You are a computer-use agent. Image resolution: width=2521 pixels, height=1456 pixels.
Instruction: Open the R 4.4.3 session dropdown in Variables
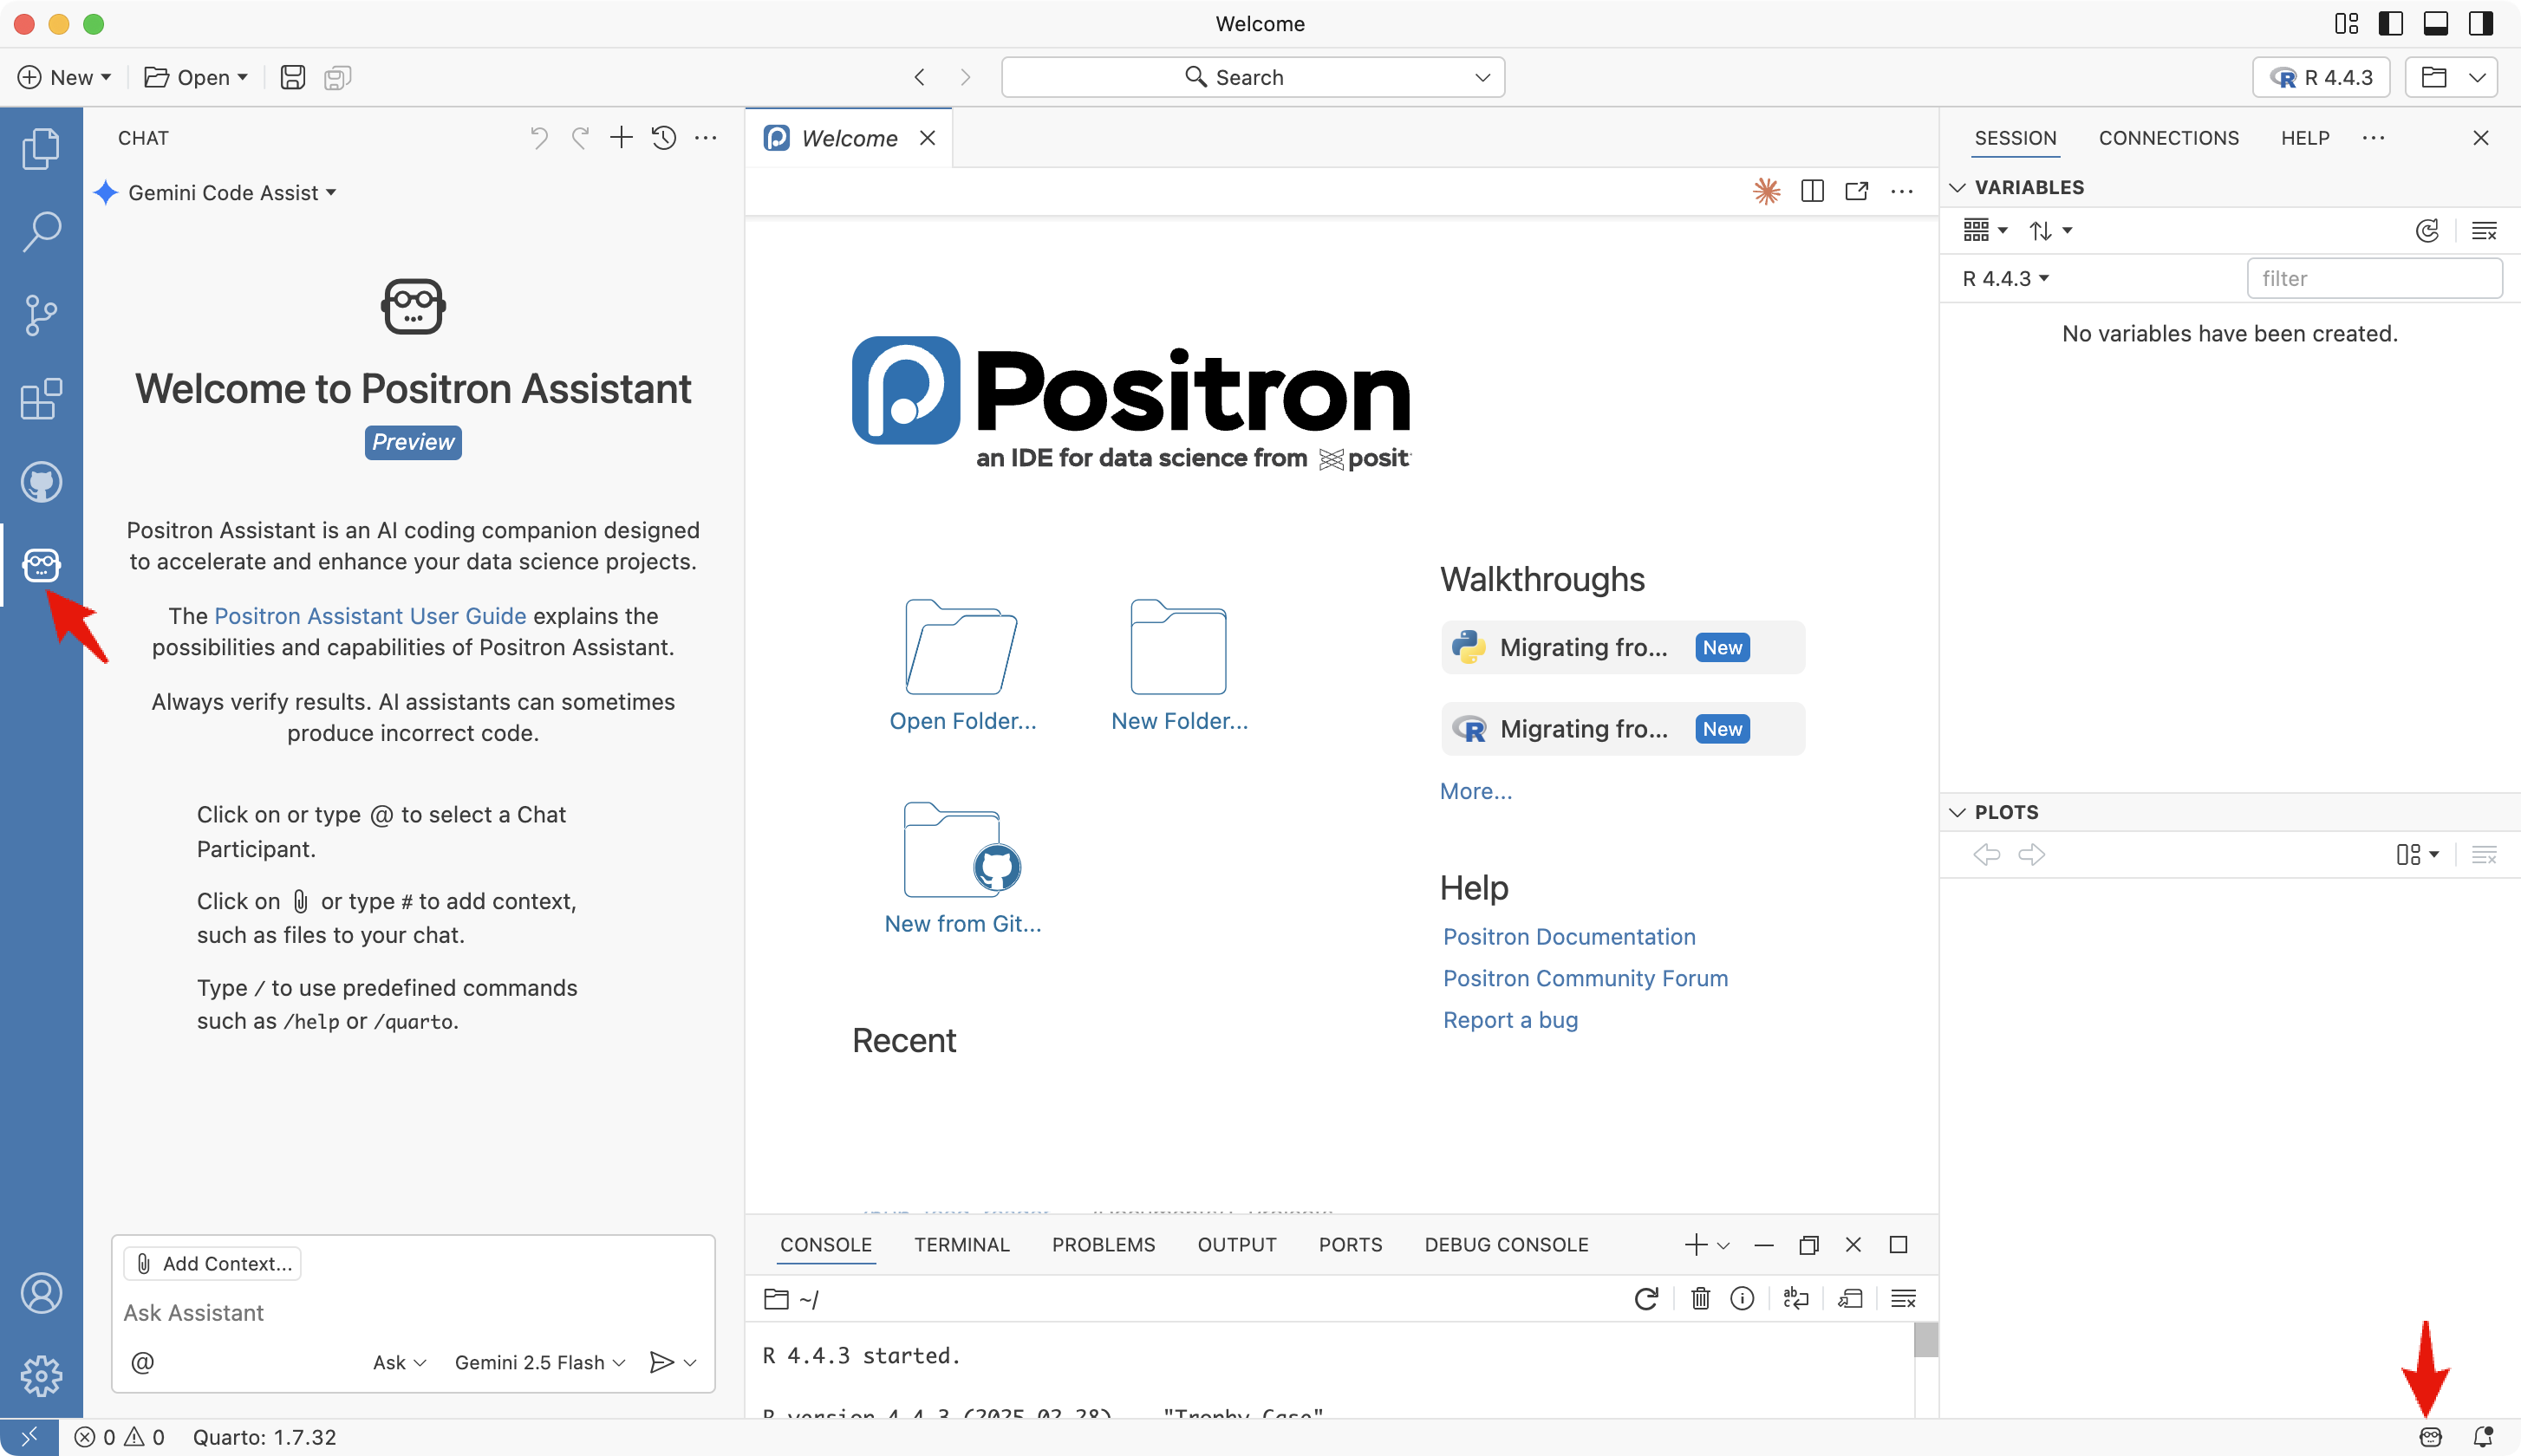click(x=2006, y=278)
